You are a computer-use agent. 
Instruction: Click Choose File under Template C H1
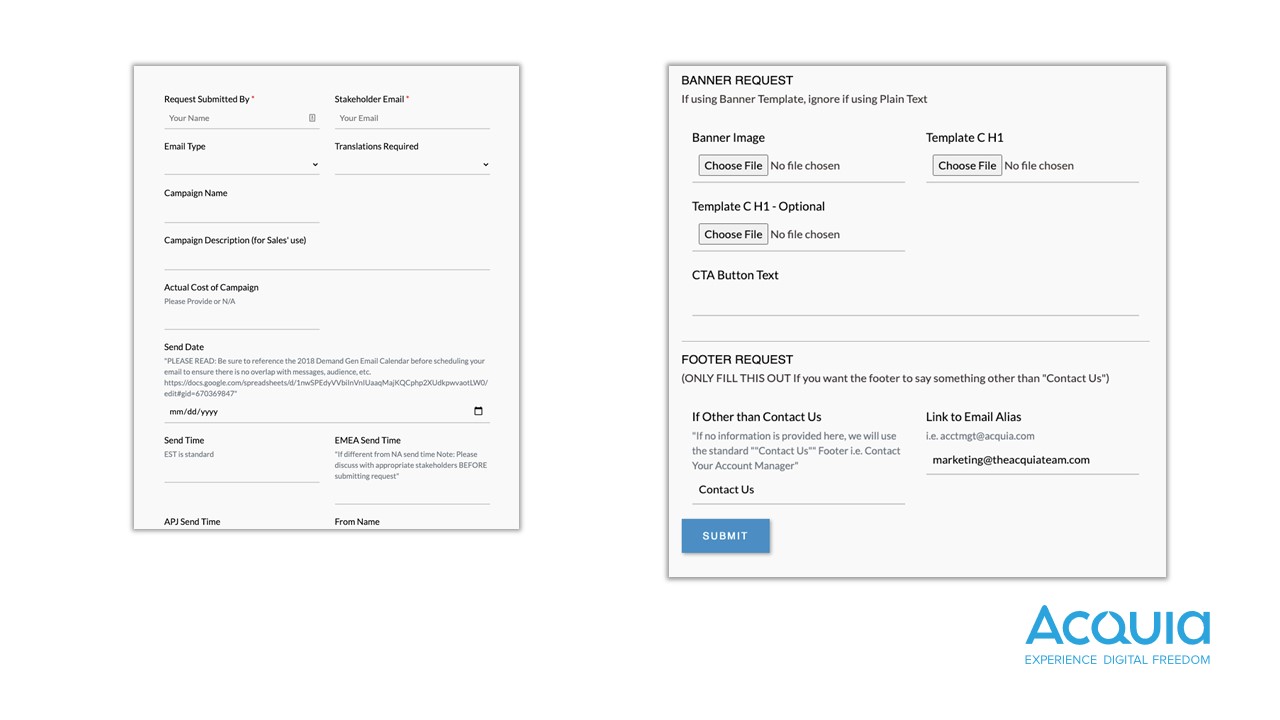(967, 166)
